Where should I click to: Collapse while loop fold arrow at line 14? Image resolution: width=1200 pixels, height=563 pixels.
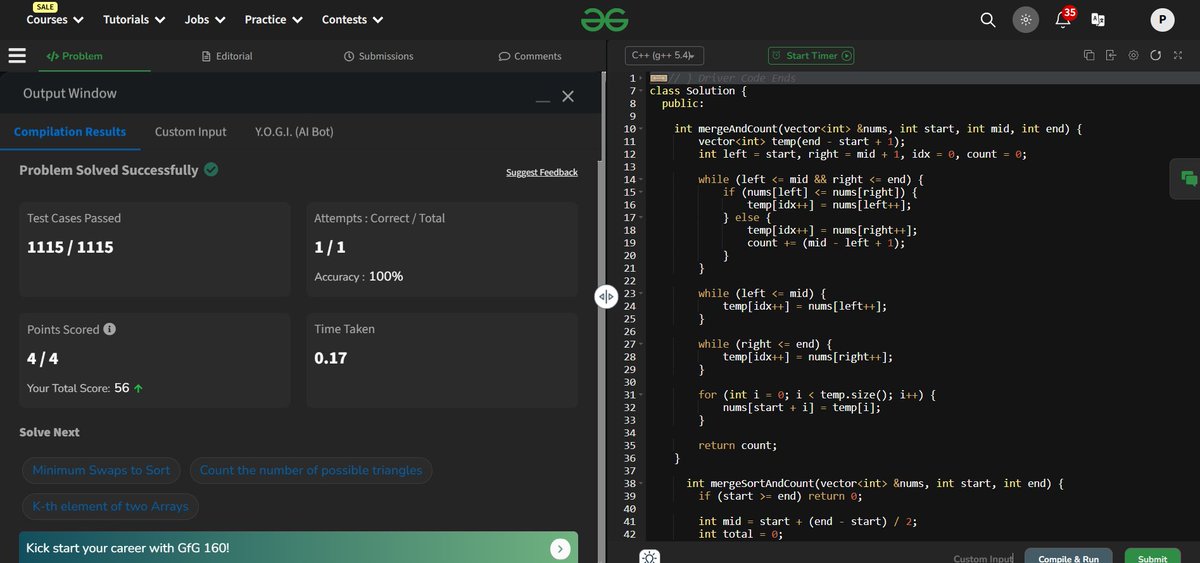click(641, 180)
